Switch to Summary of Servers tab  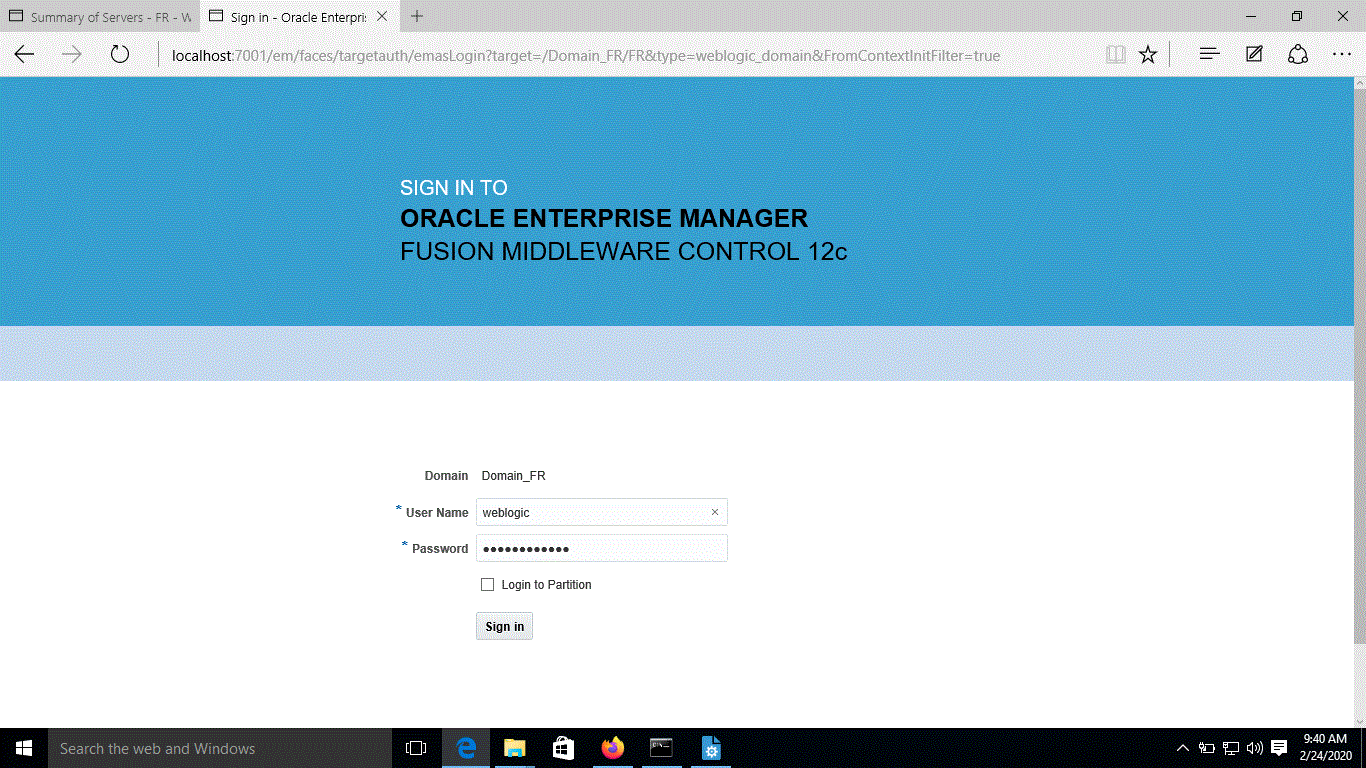pyautogui.click(x=100, y=17)
